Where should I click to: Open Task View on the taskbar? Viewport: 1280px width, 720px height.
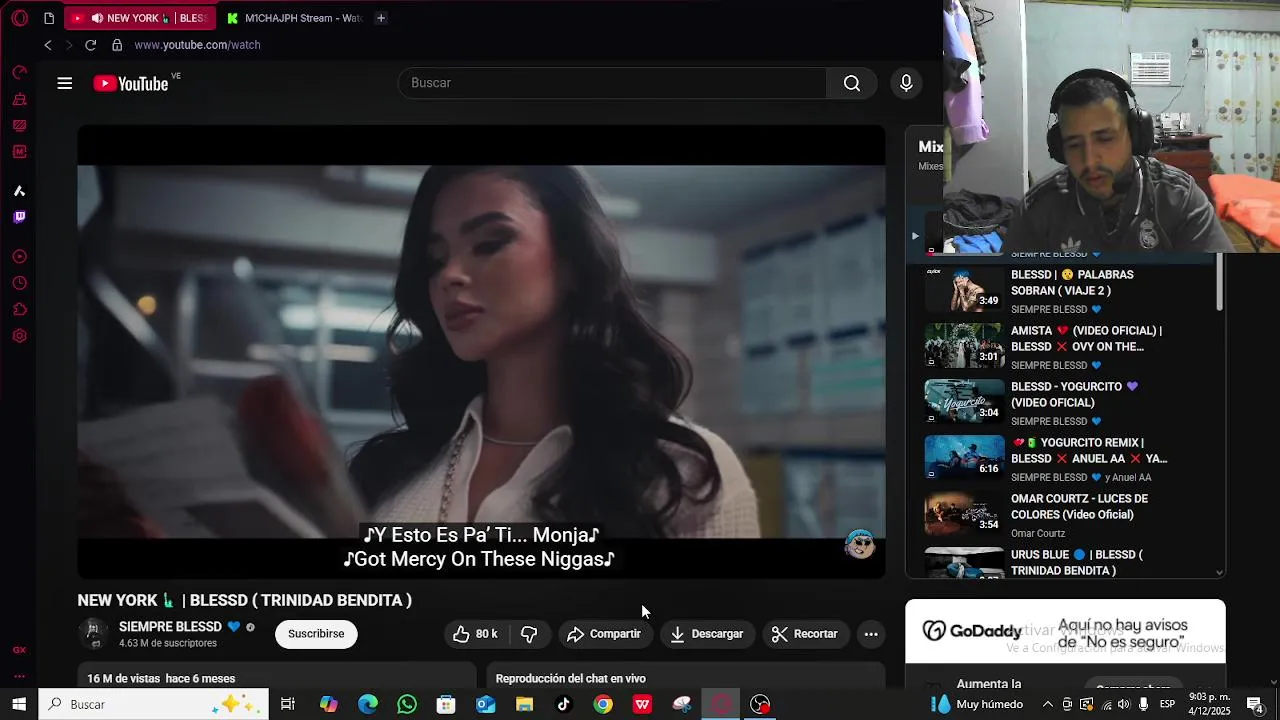tap(288, 704)
